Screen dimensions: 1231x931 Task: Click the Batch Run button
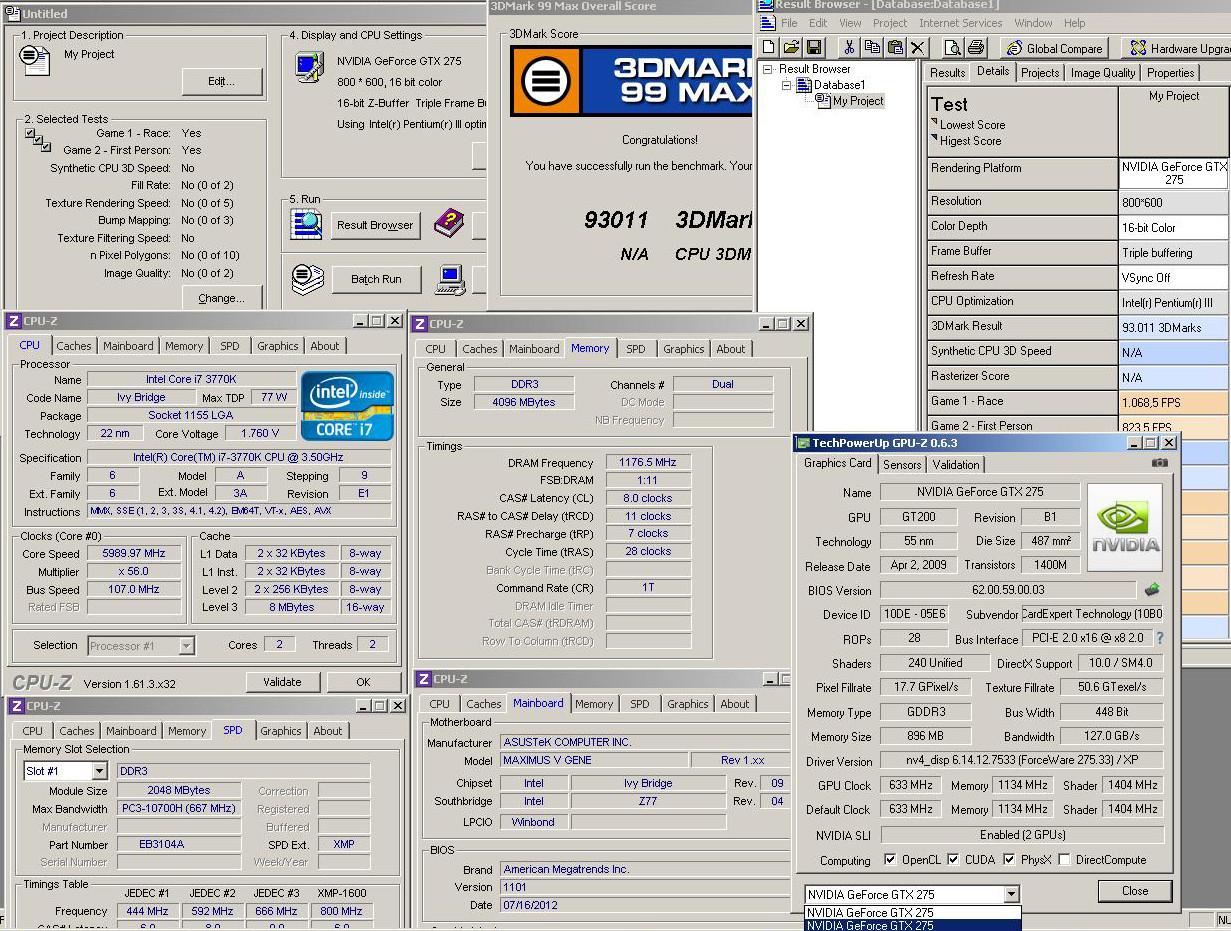375,279
